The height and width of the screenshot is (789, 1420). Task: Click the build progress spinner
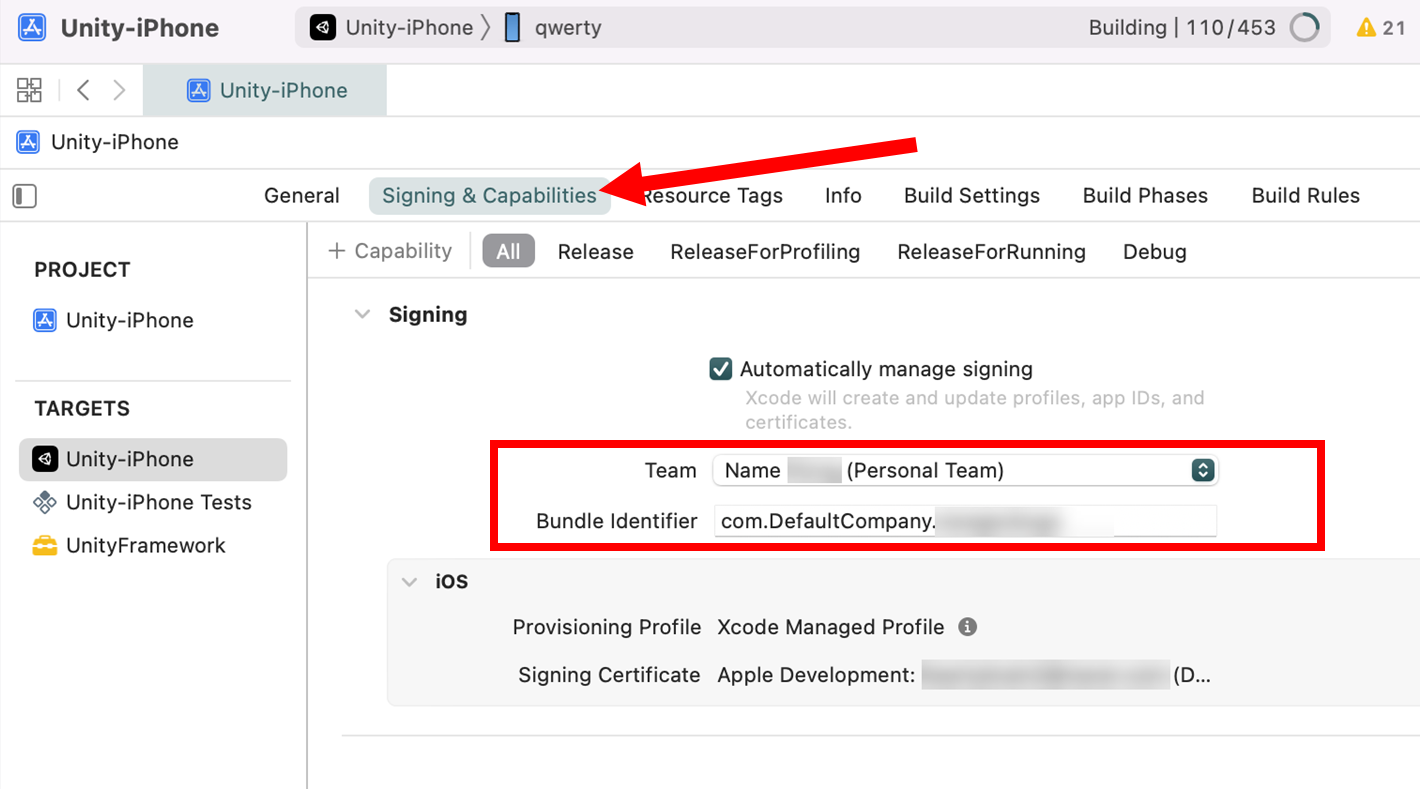[1304, 28]
